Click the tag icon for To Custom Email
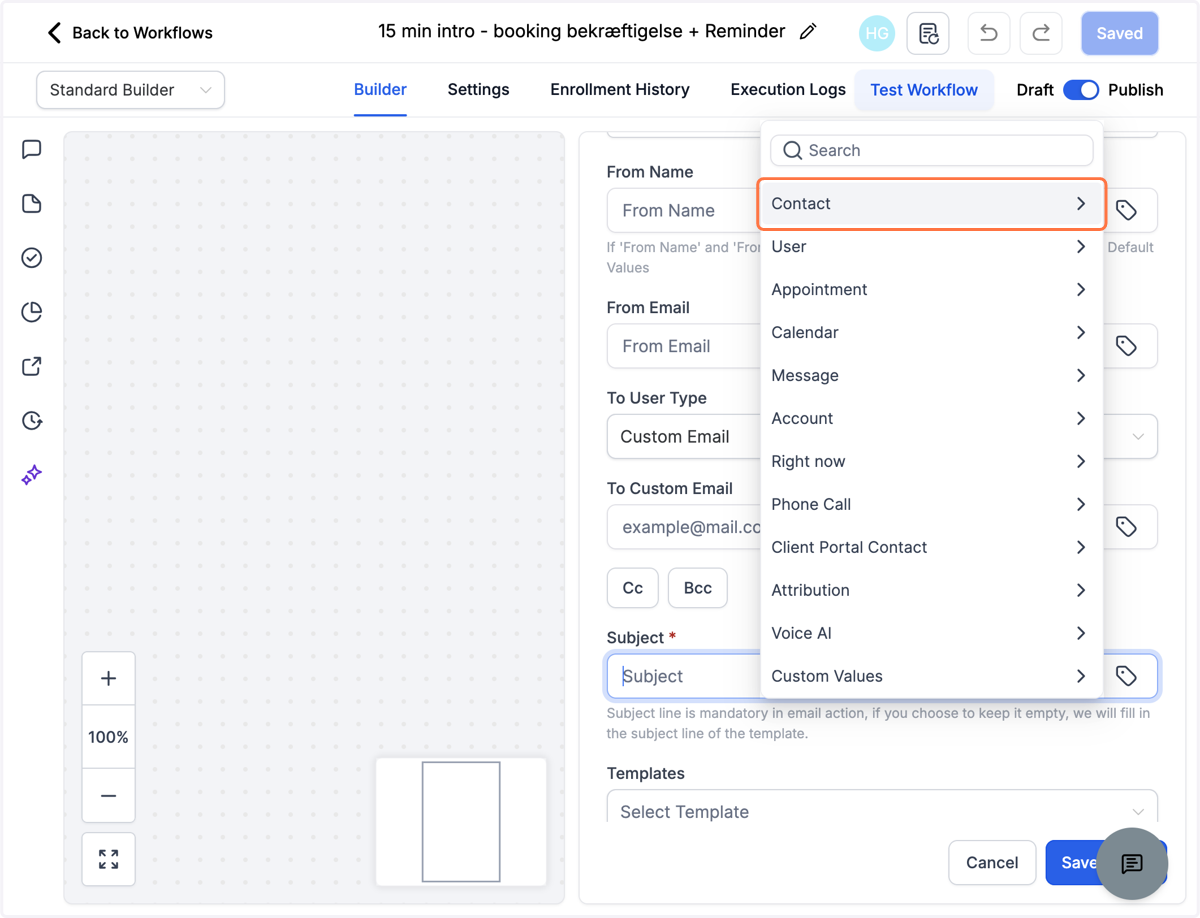Screen dimensions: 1200x918 click(1127, 527)
